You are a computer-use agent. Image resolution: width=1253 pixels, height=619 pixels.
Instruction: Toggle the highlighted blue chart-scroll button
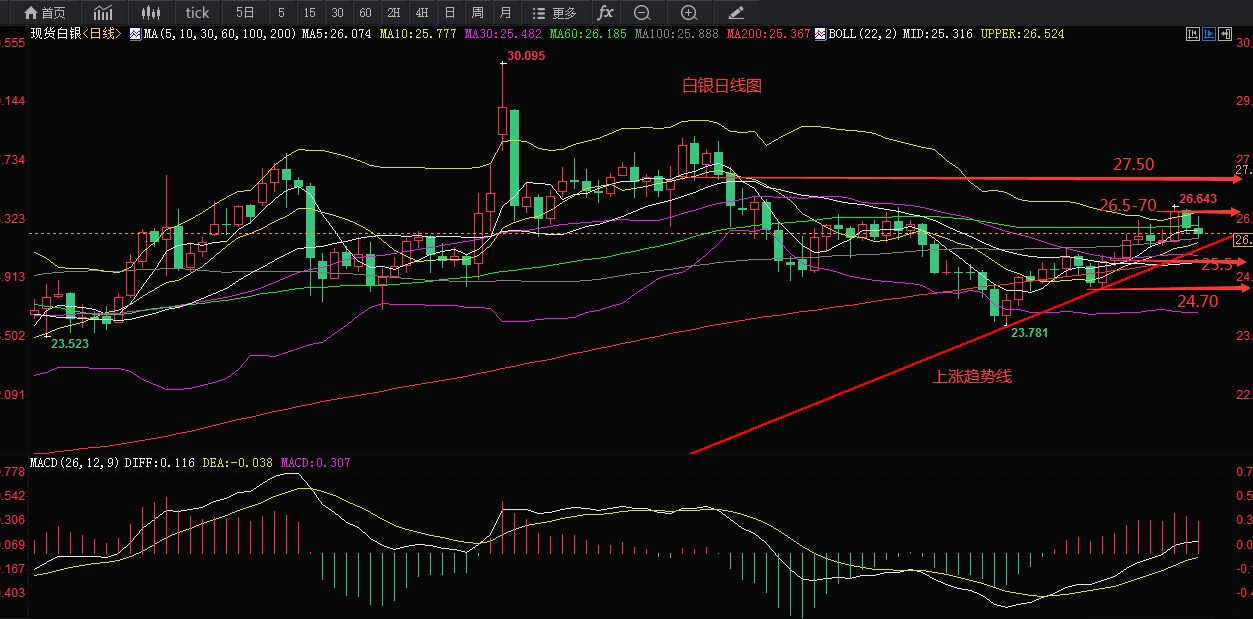pyautogui.click(x=1208, y=33)
